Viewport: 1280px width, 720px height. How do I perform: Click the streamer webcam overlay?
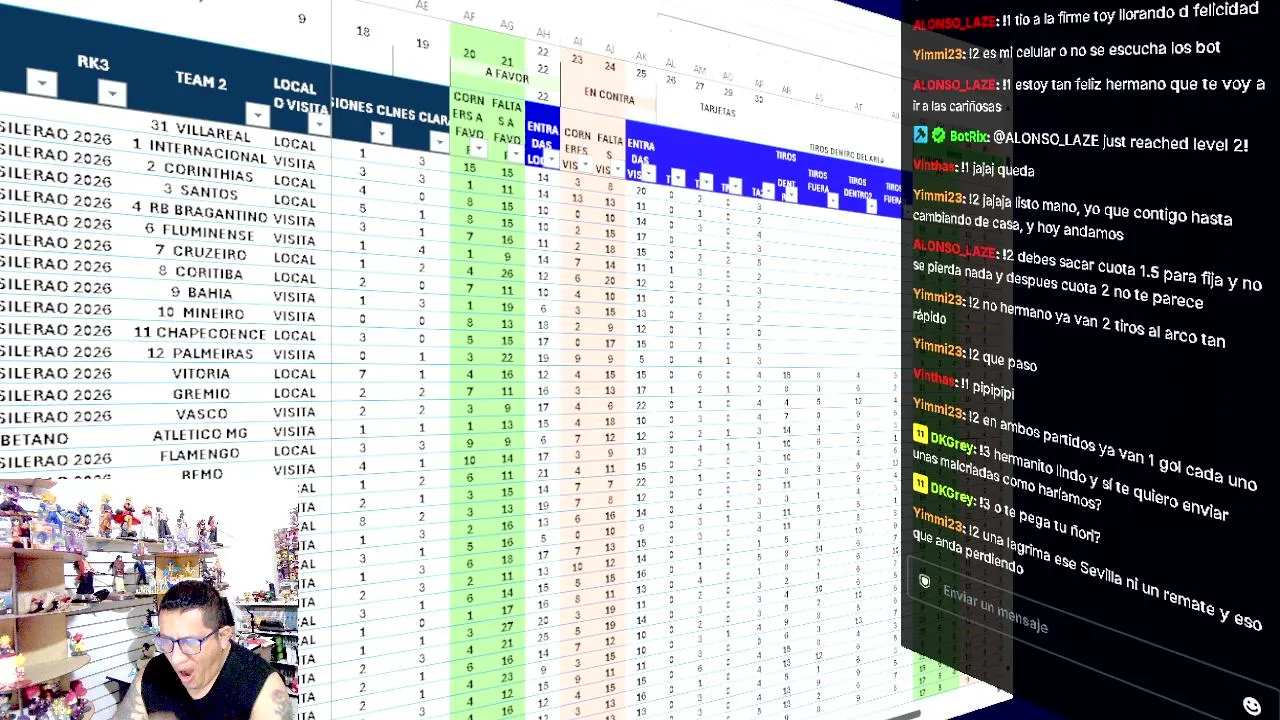[x=150, y=600]
